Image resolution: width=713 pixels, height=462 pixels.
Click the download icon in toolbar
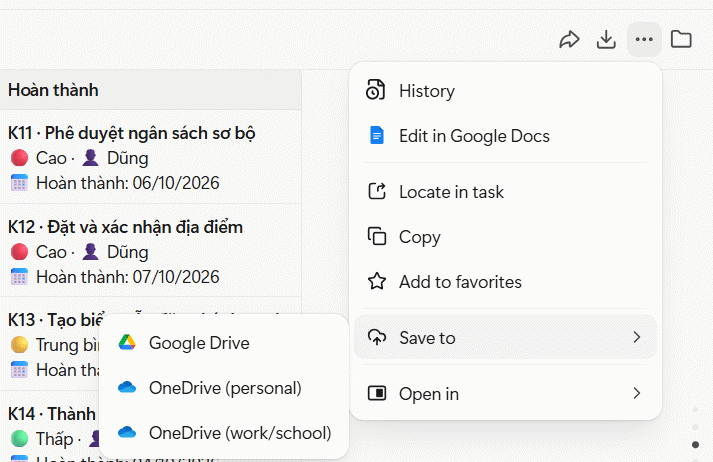click(606, 40)
